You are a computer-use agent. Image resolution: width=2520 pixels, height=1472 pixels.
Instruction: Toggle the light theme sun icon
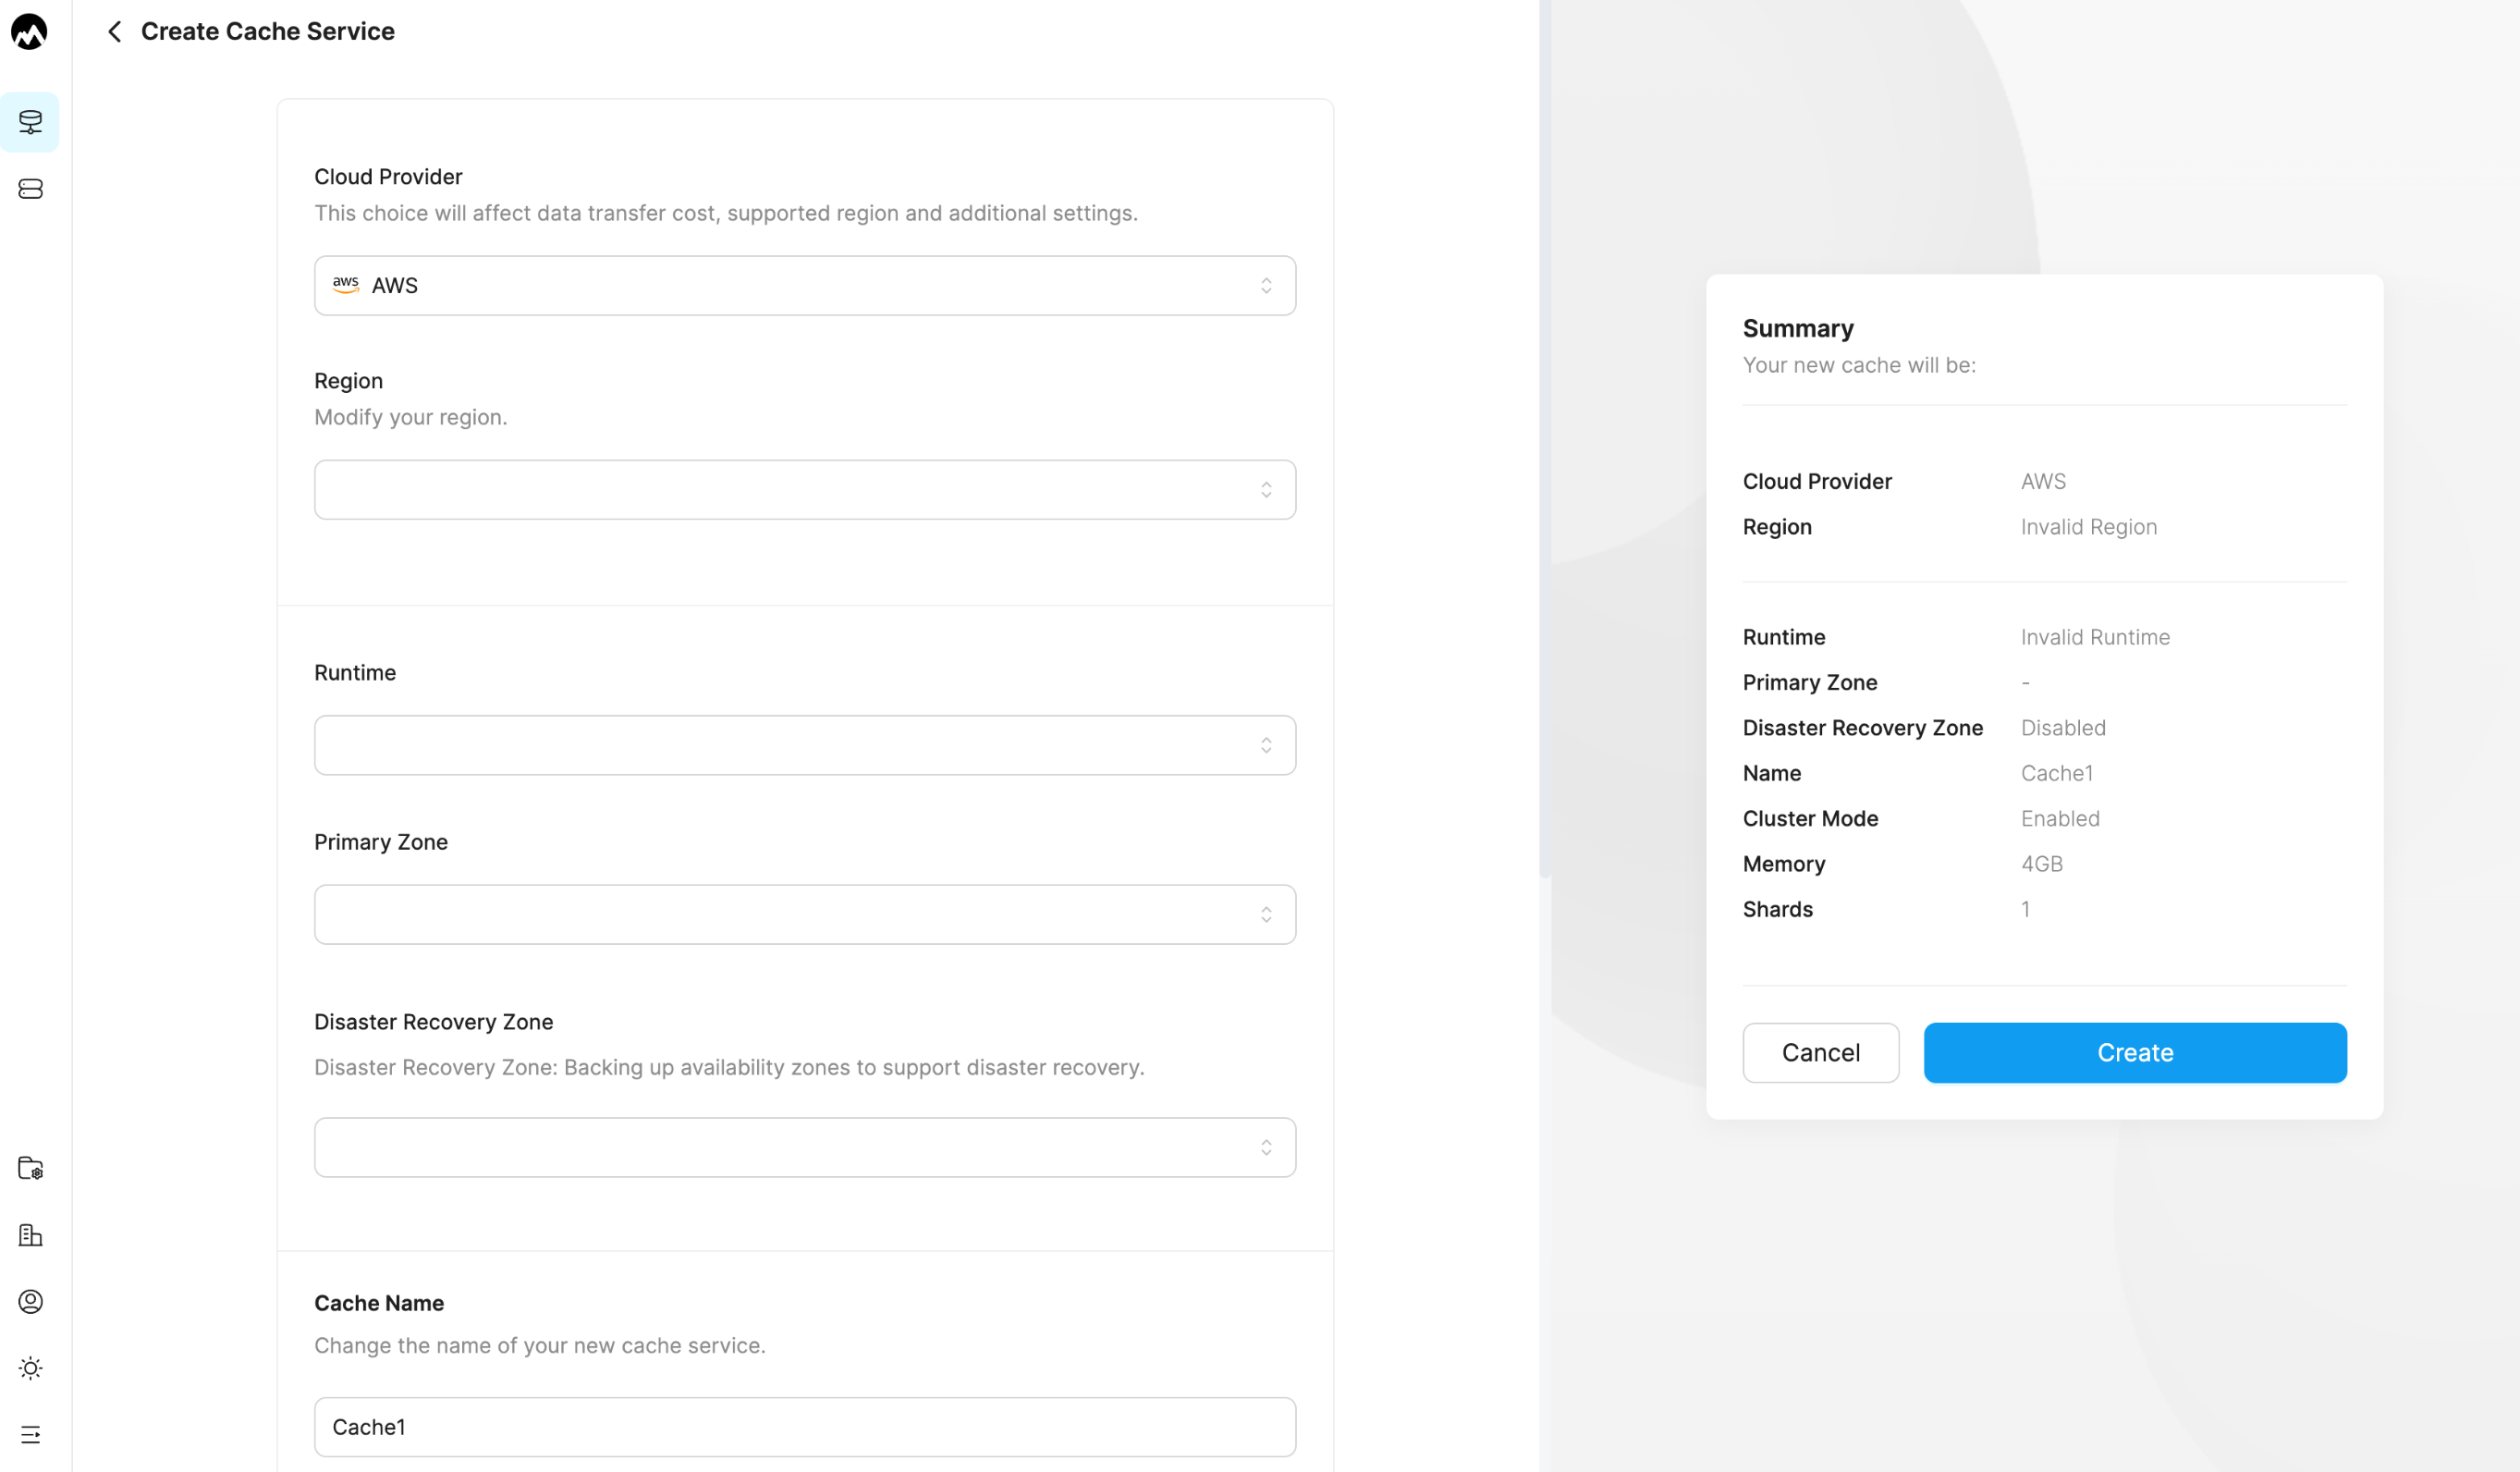click(x=30, y=1368)
